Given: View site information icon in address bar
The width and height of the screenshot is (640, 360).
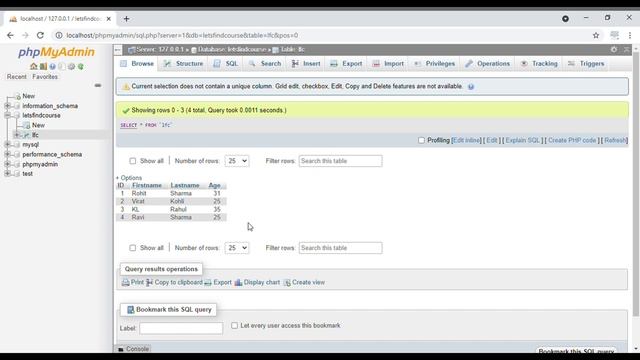Looking at the screenshot, I should (59, 36).
